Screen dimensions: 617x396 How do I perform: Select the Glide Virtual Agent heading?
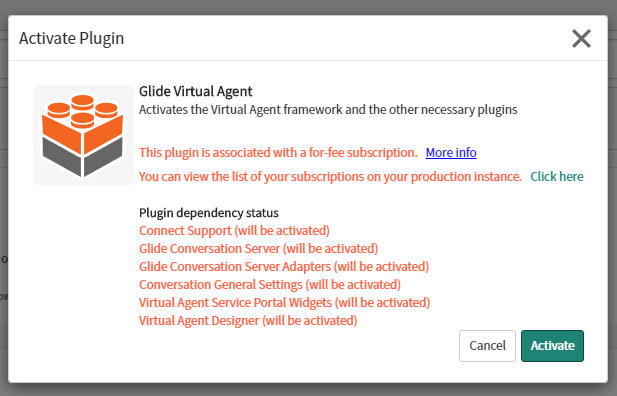click(x=196, y=91)
